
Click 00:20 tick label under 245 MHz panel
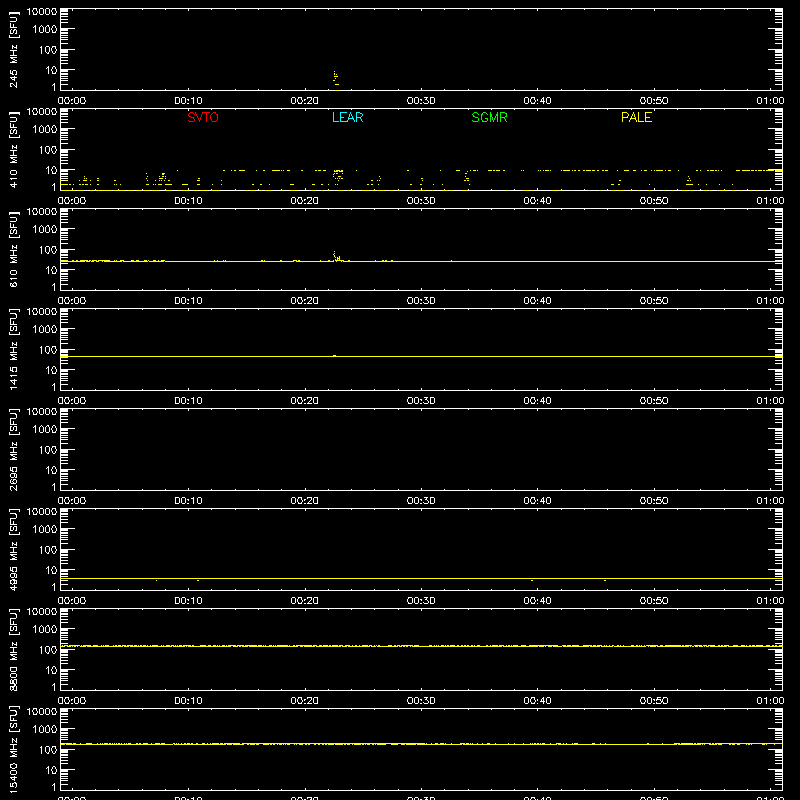305,101
